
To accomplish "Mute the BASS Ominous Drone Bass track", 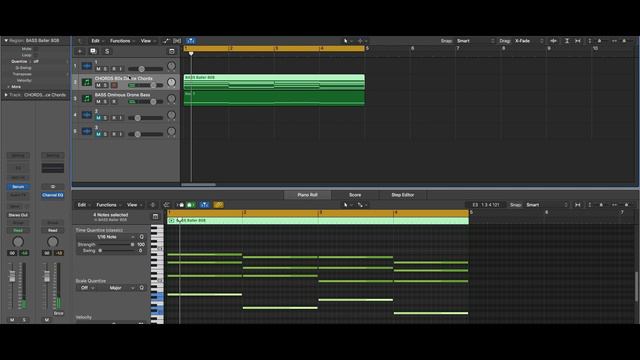I will 98,102.
